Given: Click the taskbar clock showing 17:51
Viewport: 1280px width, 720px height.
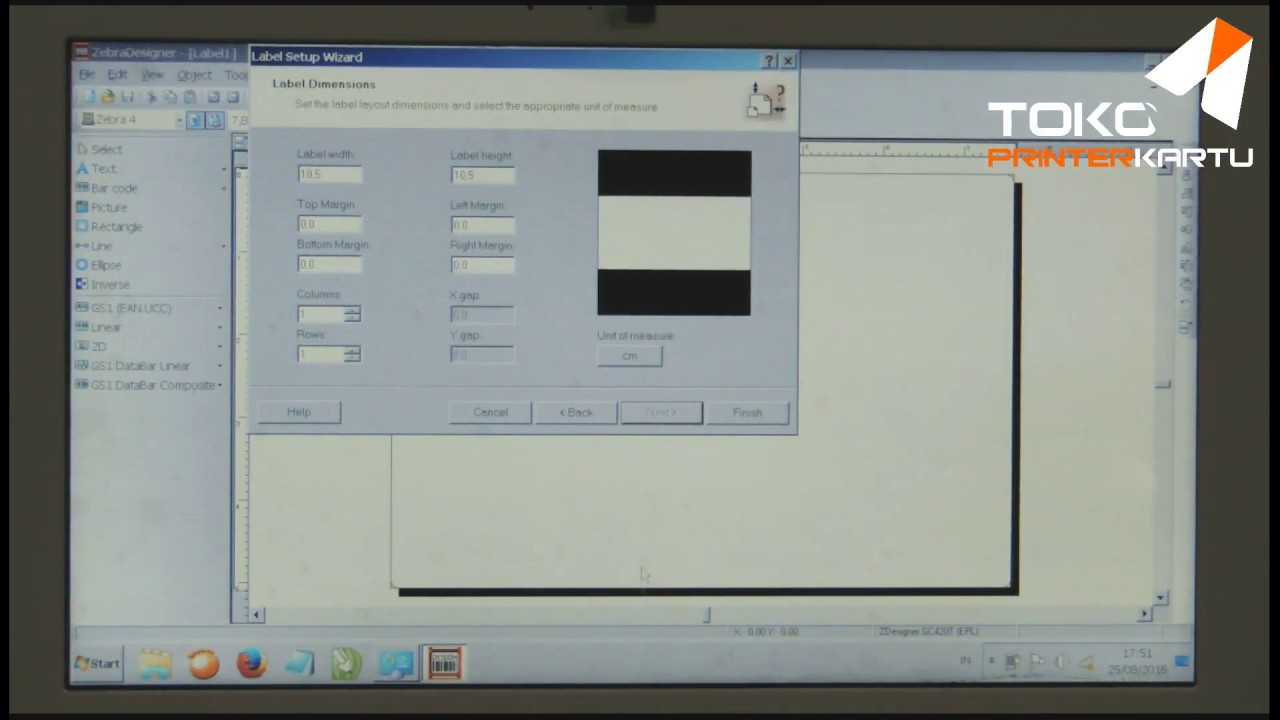Looking at the screenshot, I should pos(1137,654).
